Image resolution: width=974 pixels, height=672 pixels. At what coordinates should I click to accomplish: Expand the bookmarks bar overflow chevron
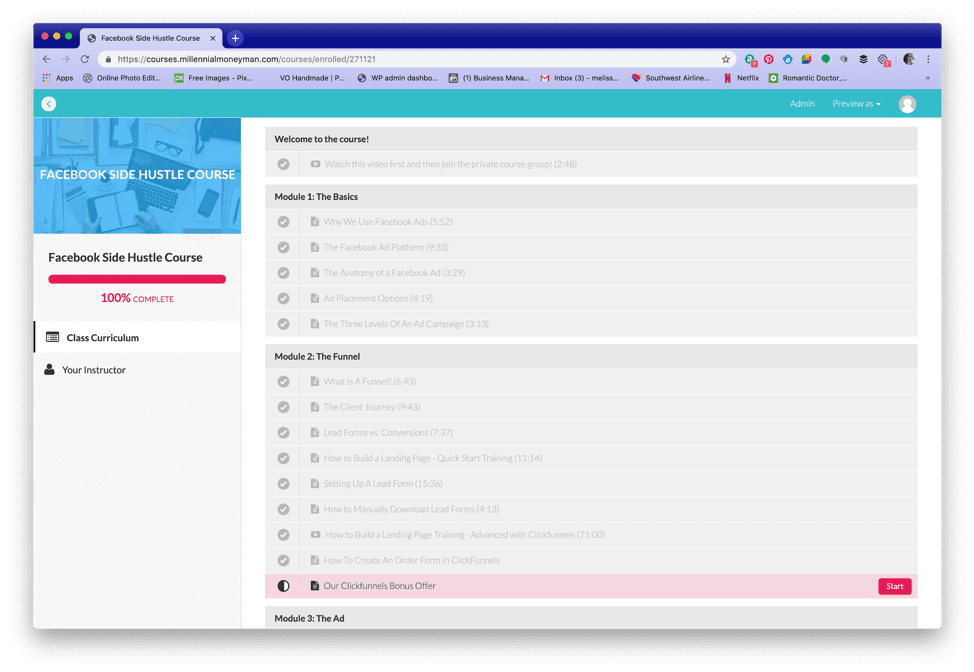click(x=927, y=78)
